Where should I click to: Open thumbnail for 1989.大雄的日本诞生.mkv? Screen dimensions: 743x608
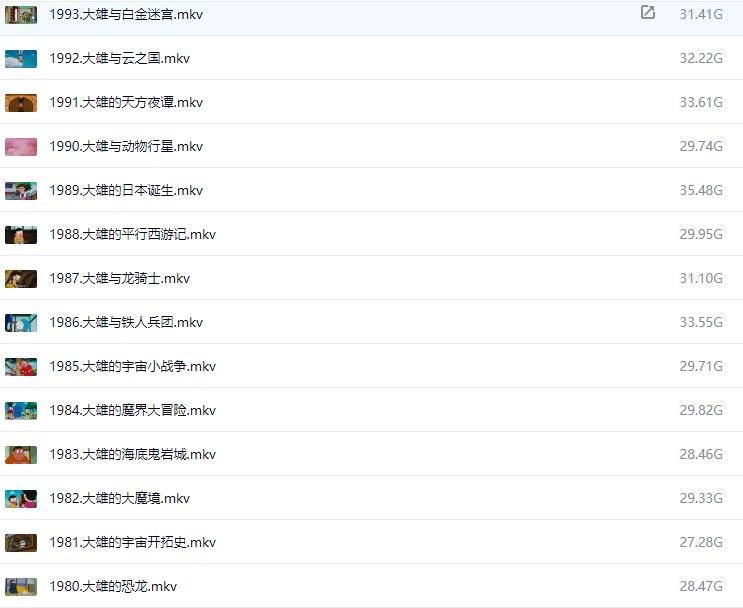[x=21, y=191]
